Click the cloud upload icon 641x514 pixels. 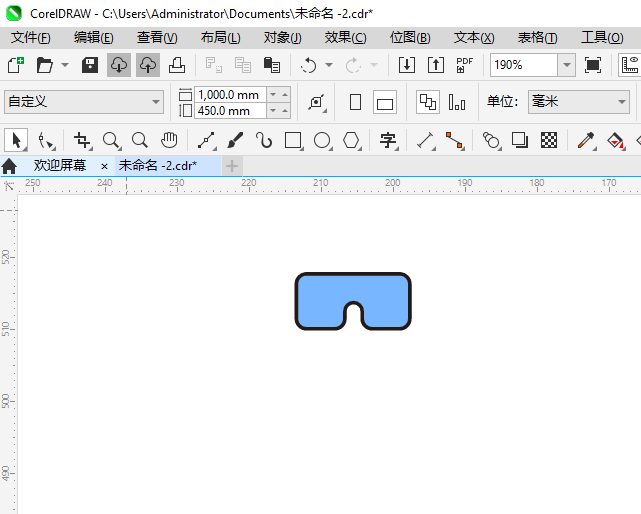click(x=148, y=65)
